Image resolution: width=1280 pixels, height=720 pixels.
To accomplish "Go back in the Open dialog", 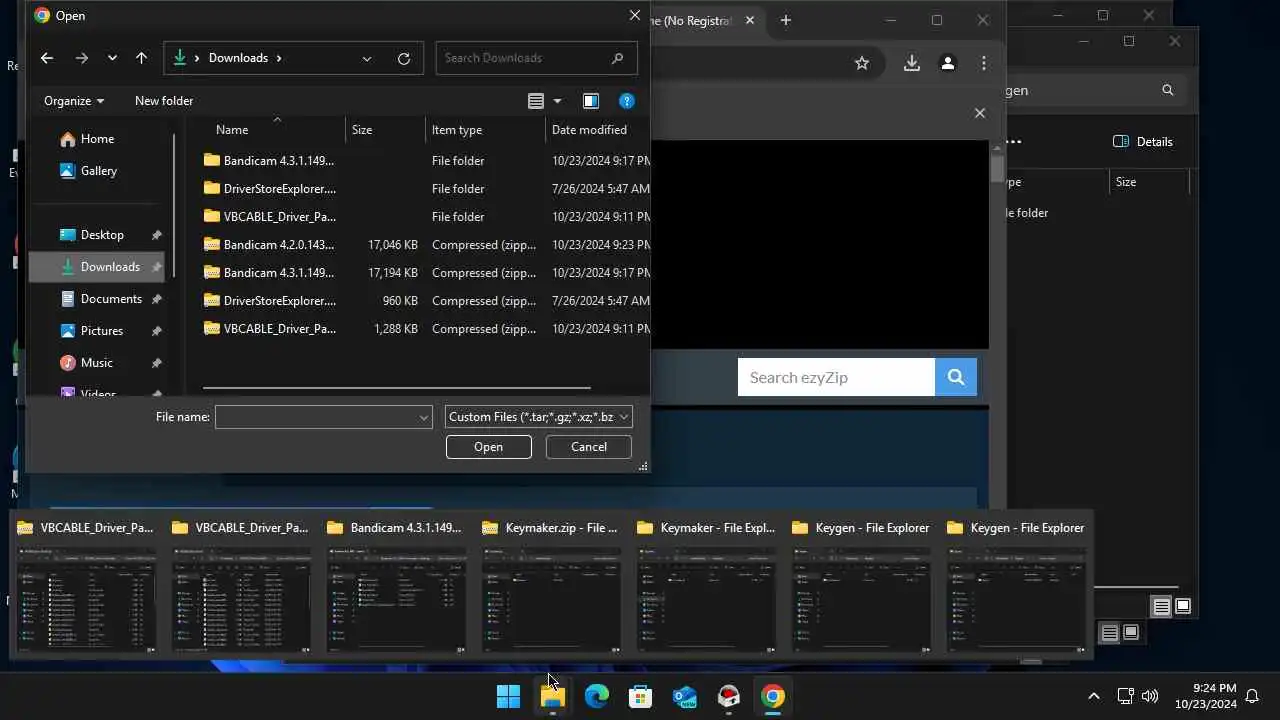I will pyautogui.click(x=47, y=58).
